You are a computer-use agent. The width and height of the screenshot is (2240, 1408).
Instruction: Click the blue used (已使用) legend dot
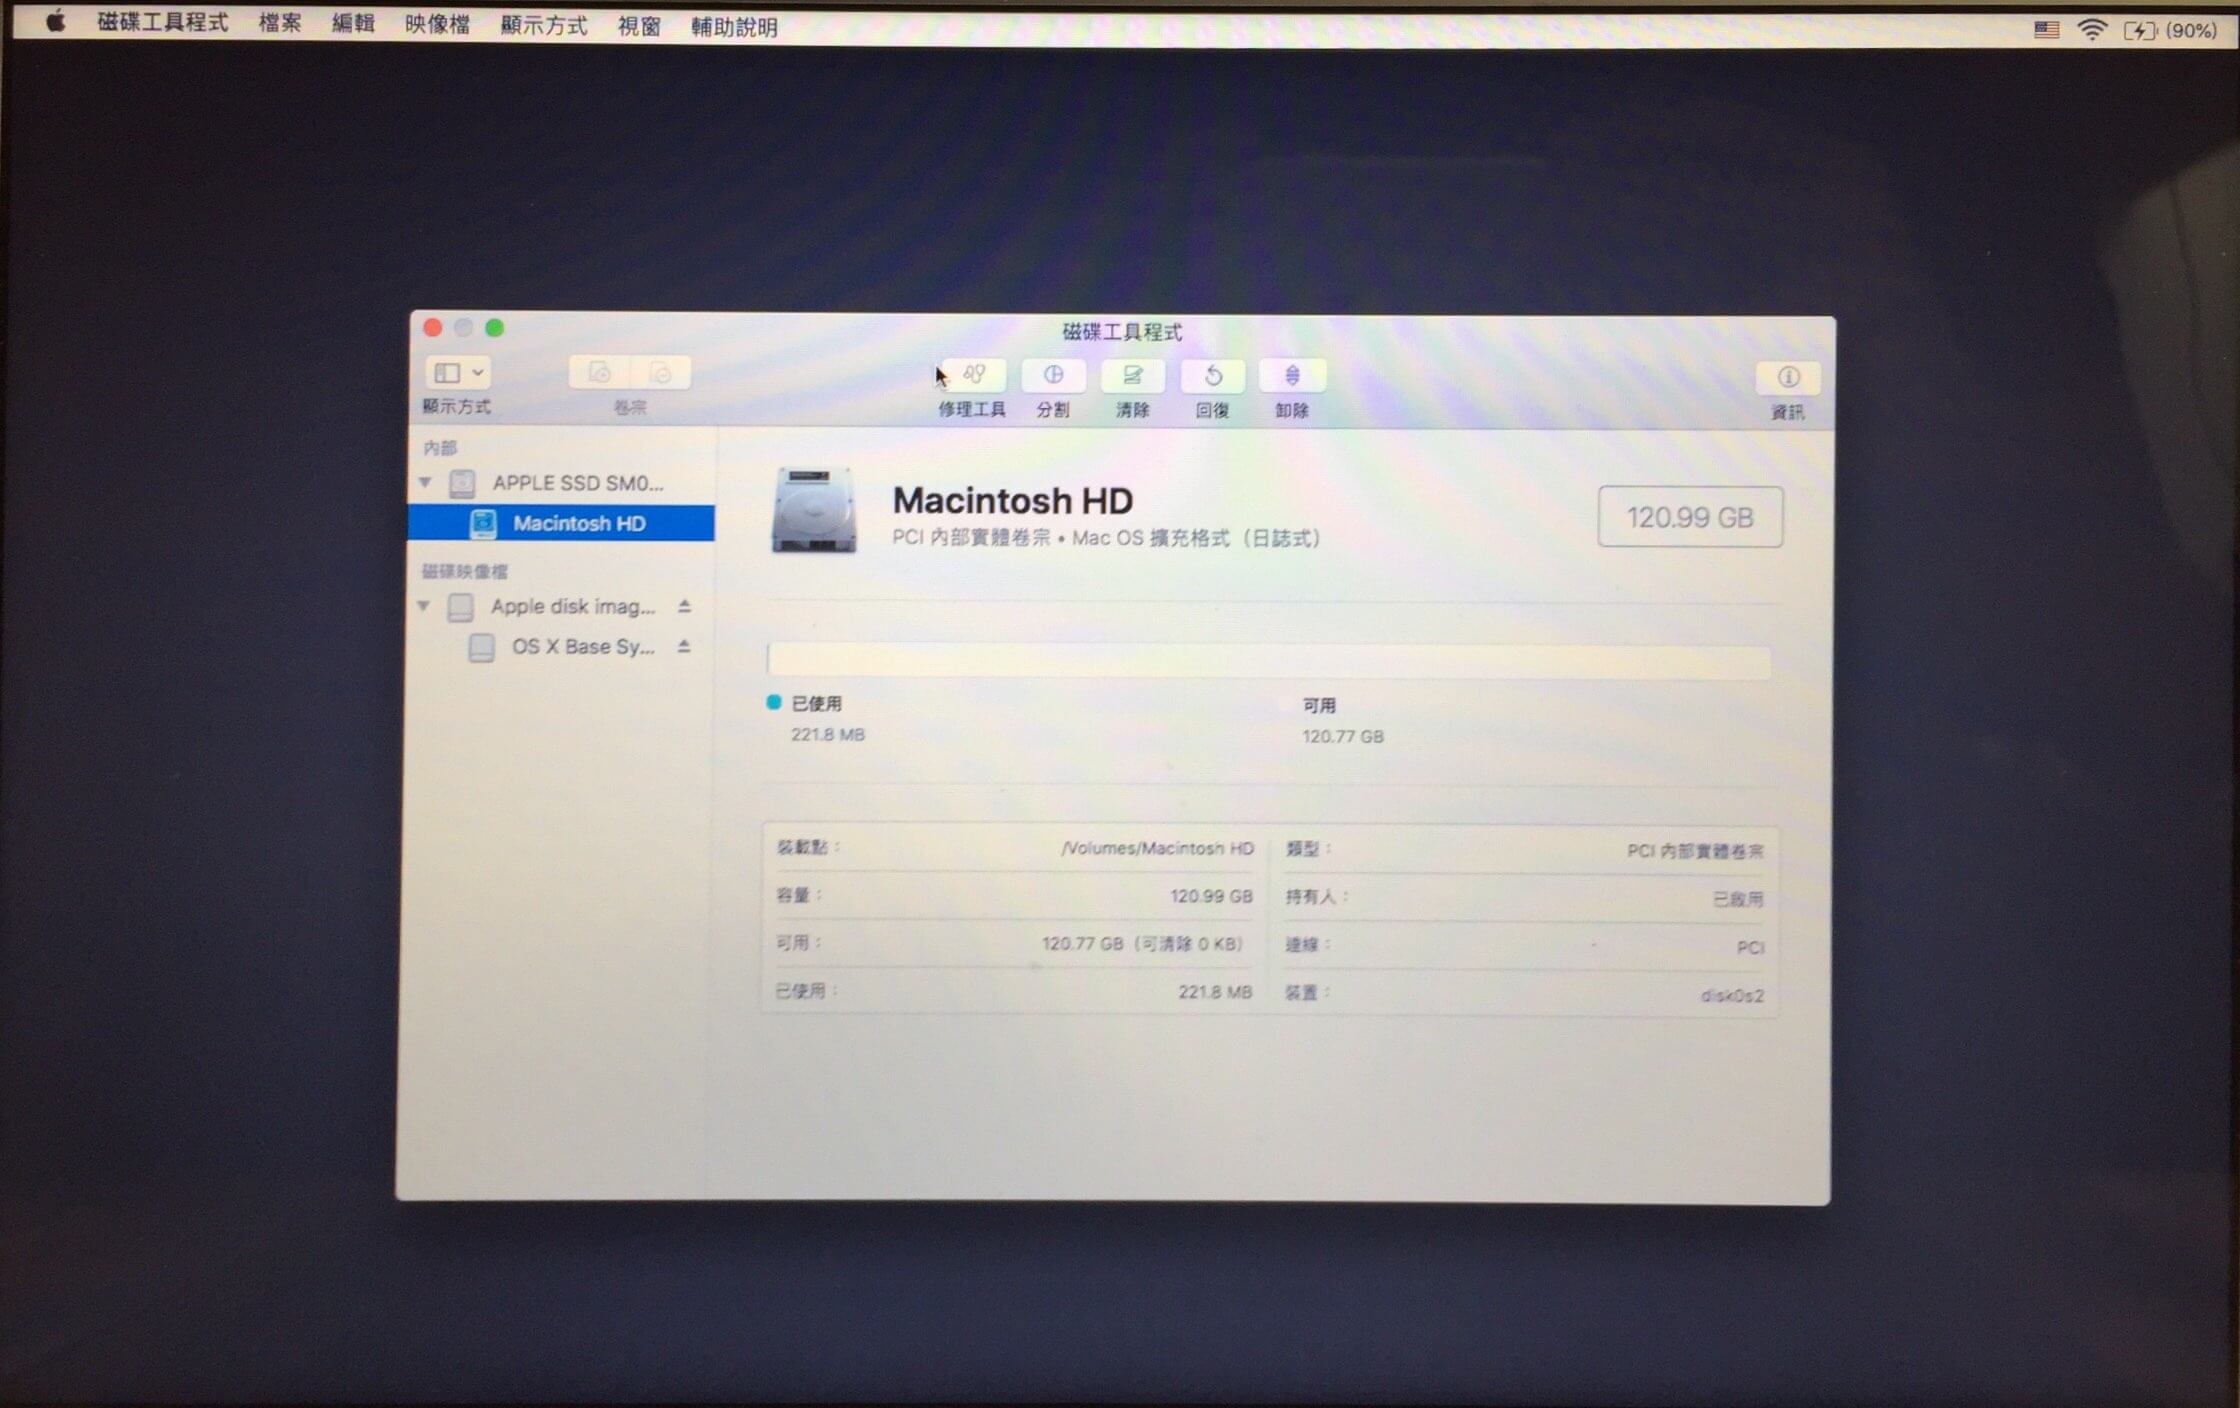point(773,703)
